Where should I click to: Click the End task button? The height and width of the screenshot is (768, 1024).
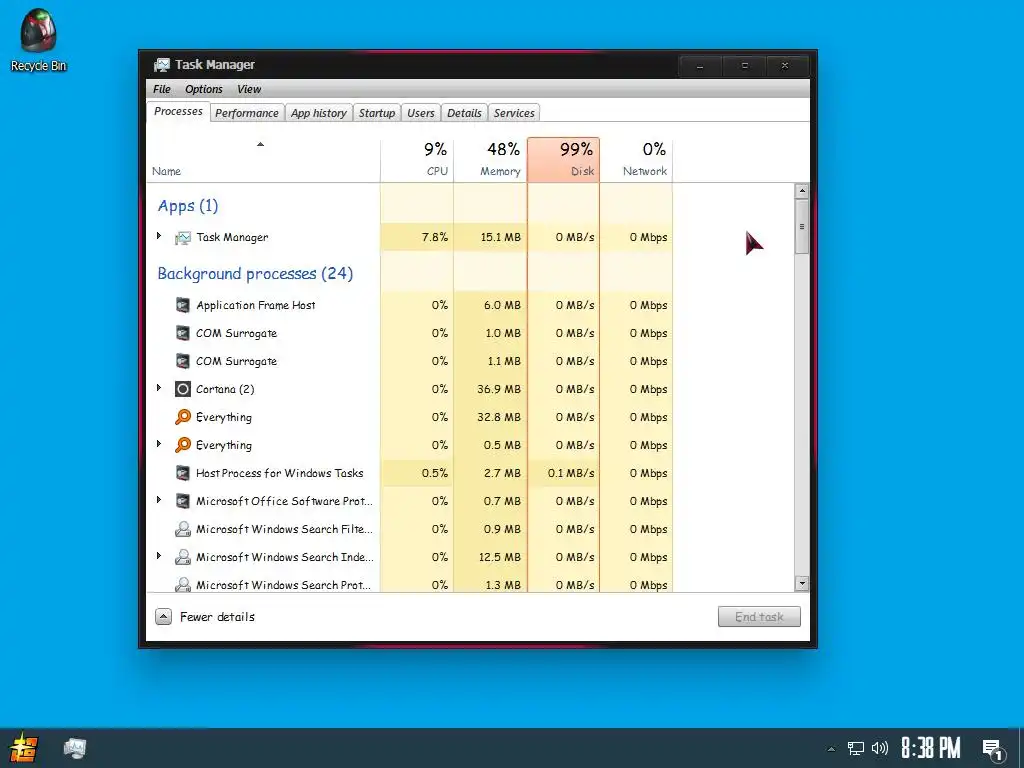click(x=759, y=616)
